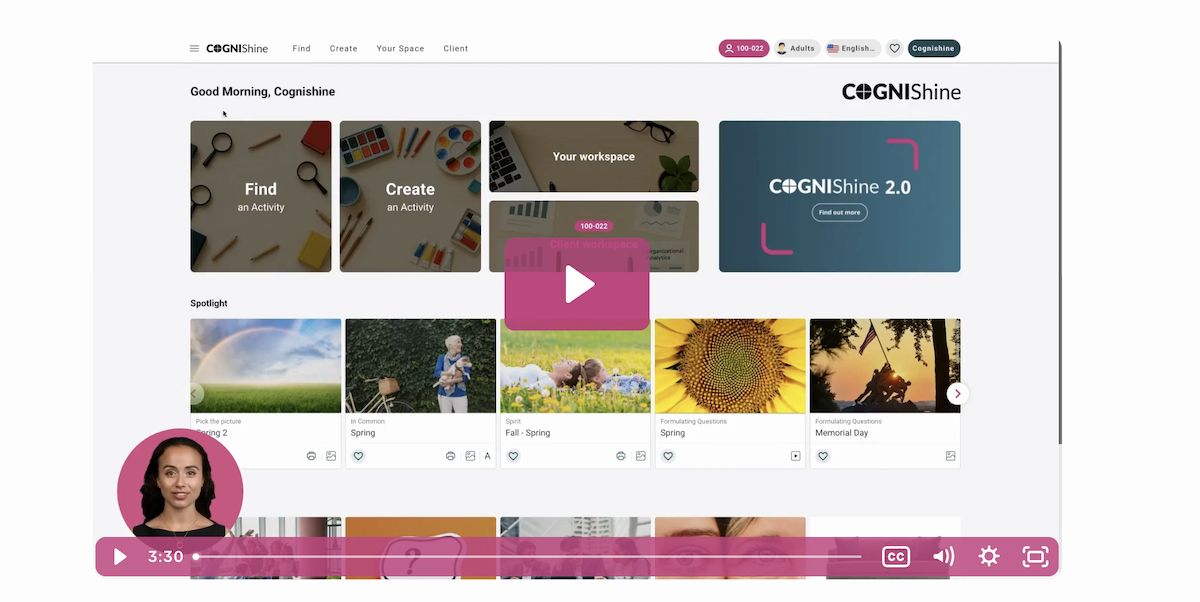This screenshot has width=1200, height=602.
Task: Click the '3:30' video duration text
Action: [166, 557]
